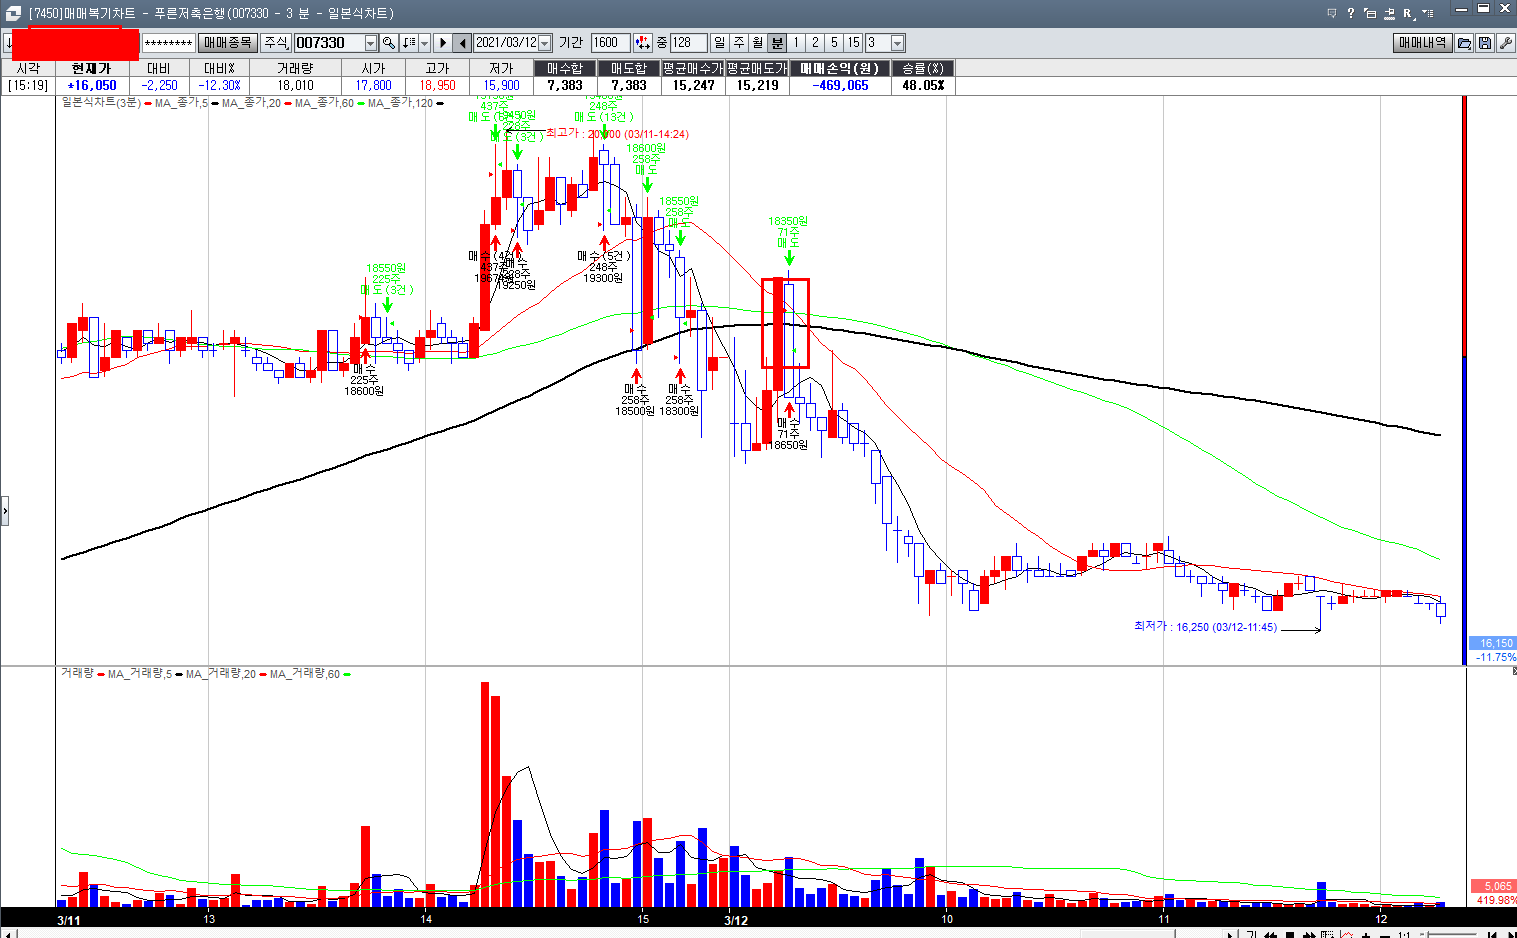
Task: Click the pin window icon in title bar
Action: tap(1390, 13)
